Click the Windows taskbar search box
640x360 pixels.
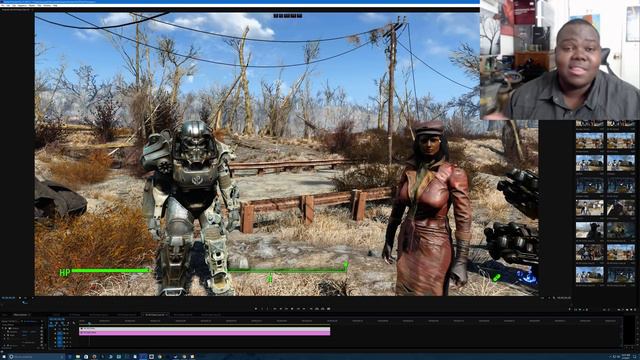pos(38,357)
